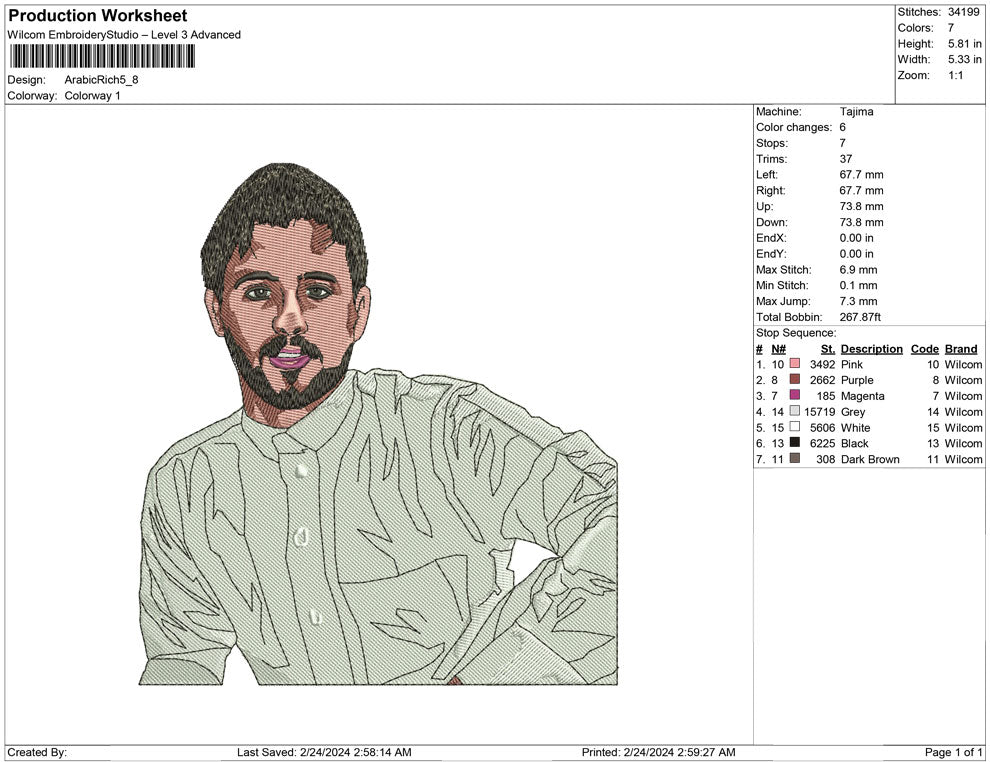Click the White thread color swatch

(x=795, y=428)
